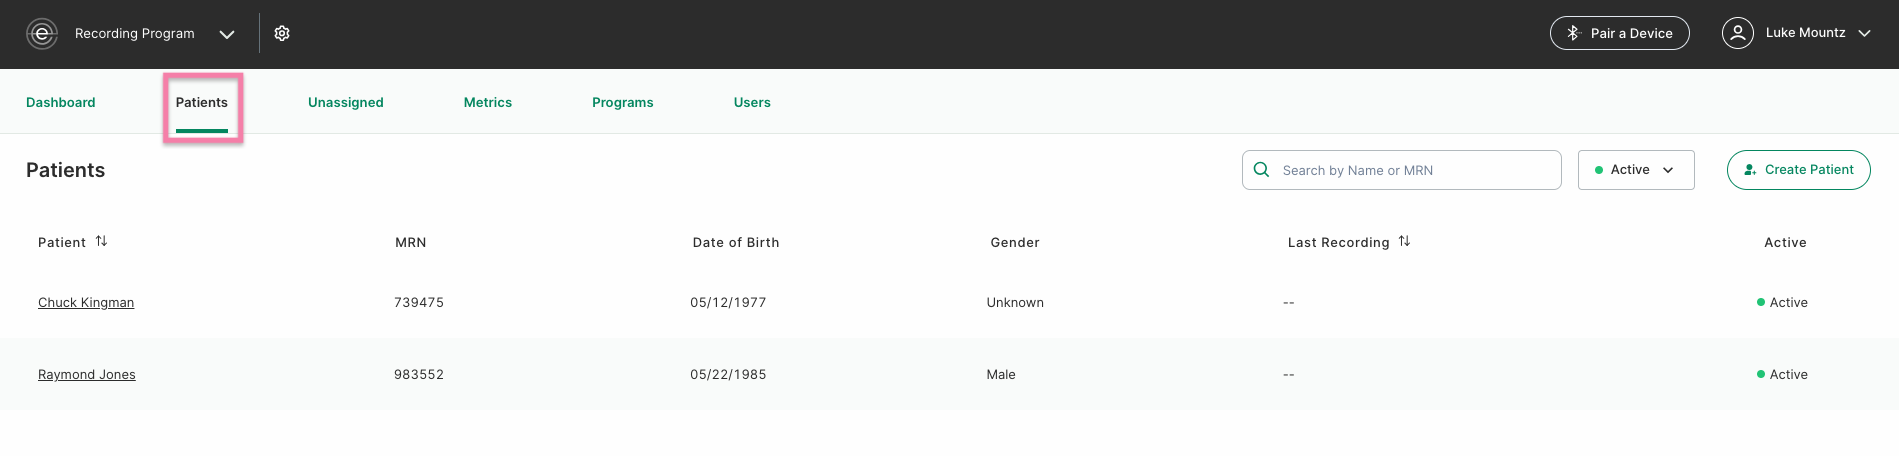Viewport: 1899px width, 456px height.
Task: Select the Programs tab
Action: [x=622, y=103]
